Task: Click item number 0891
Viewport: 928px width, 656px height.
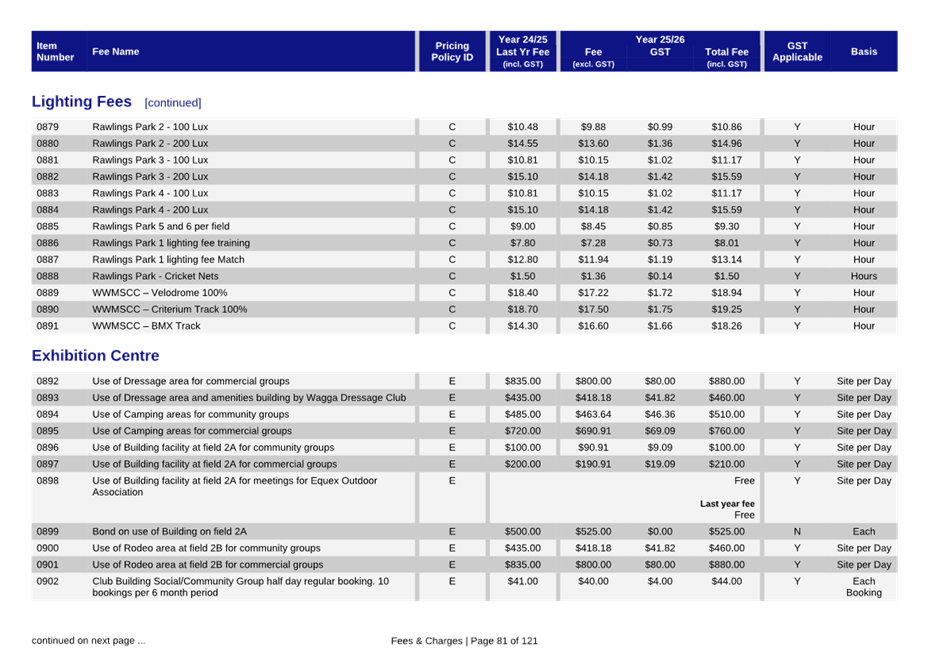Action: pos(47,326)
